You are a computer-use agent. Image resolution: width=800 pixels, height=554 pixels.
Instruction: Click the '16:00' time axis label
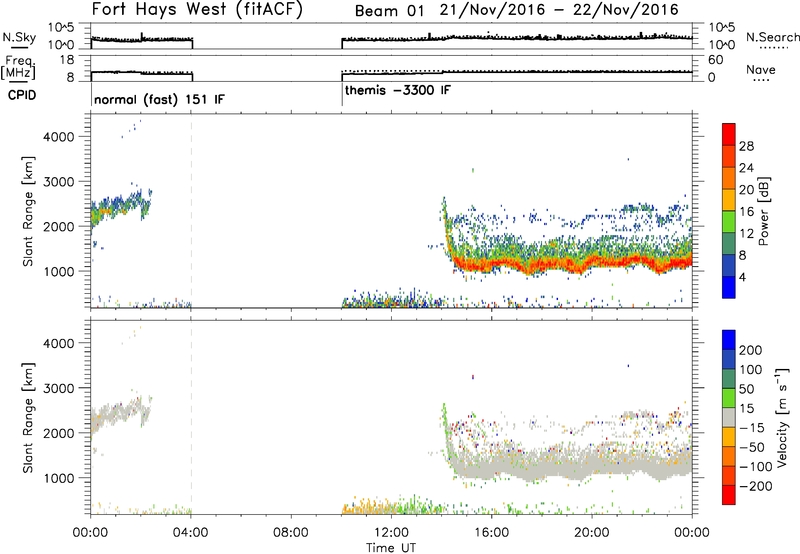coord(491,533)
